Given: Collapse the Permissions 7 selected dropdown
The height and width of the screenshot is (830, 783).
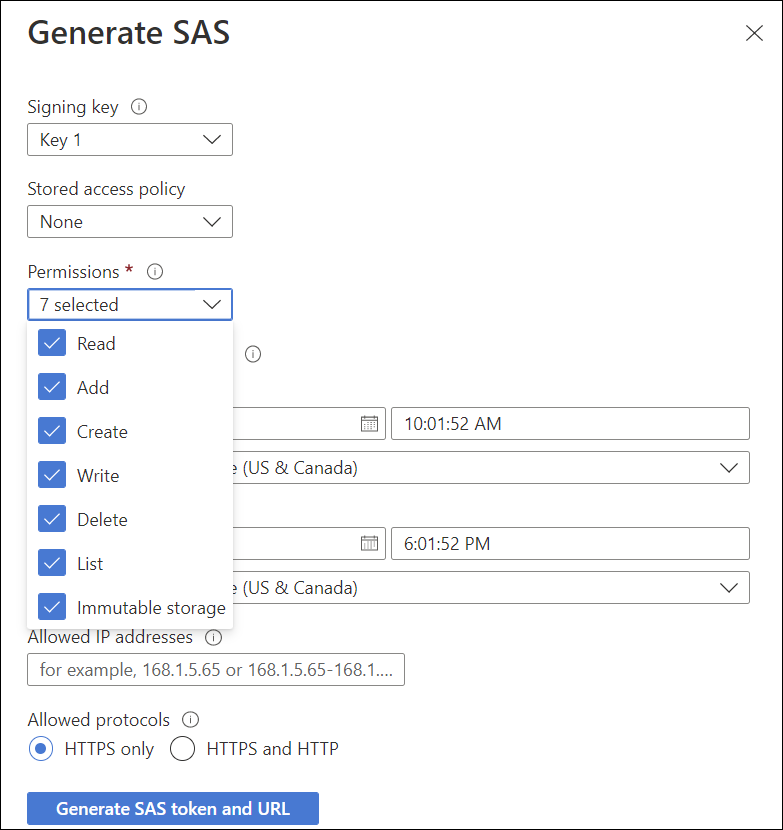Looking at the screenshot, I should pyautogui.click(x=130, y=304).
